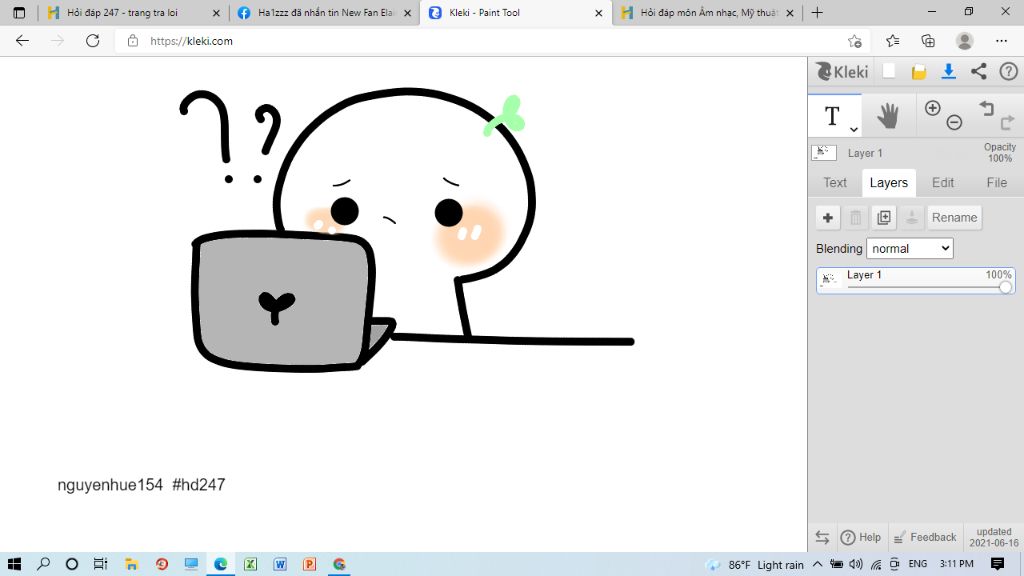Select Layer 1 in the layers list
Viewport: 1024px width, 576px height.
915,280
